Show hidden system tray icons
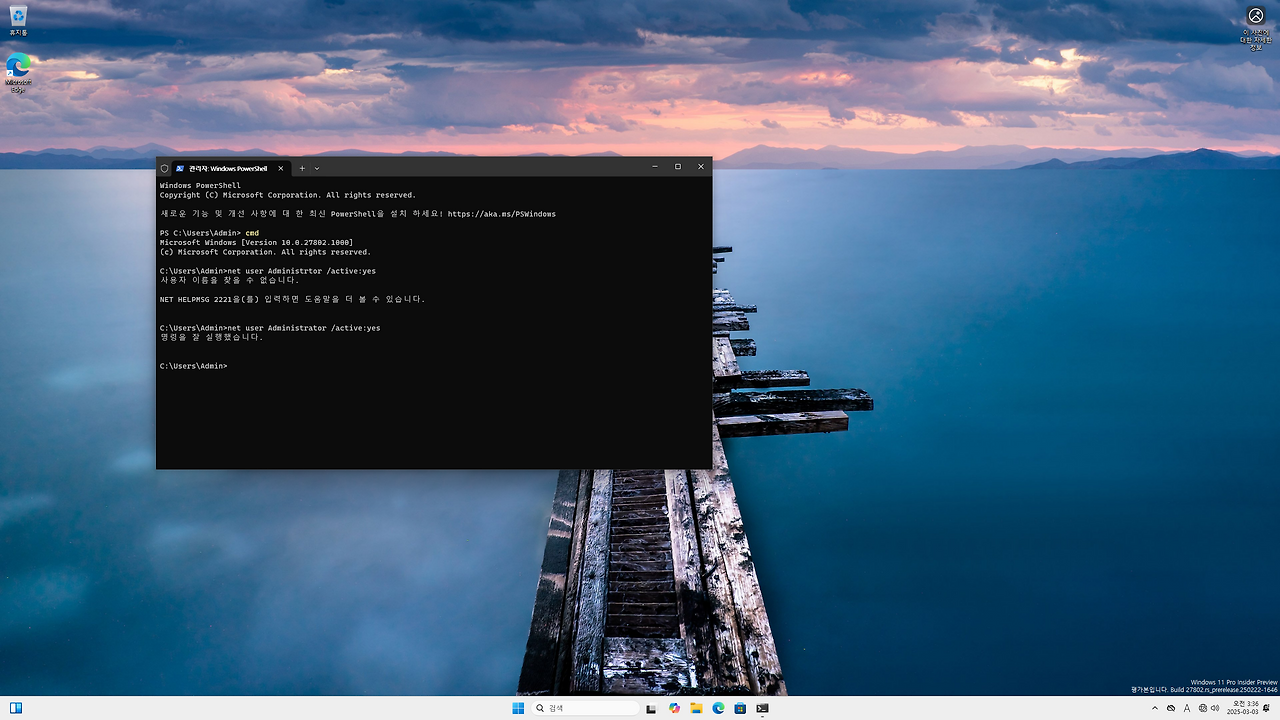The width and height of the screenshot is (1280, 720). (x=1156, y=708)
